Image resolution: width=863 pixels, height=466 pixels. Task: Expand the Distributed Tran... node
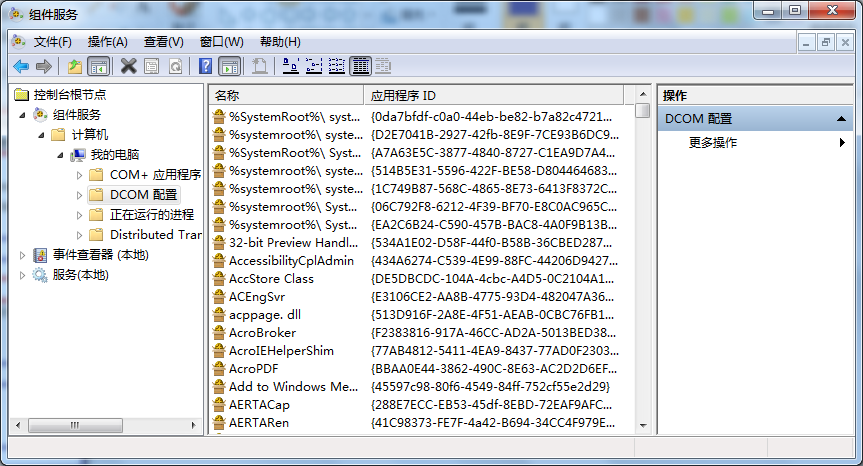[79, 235]
